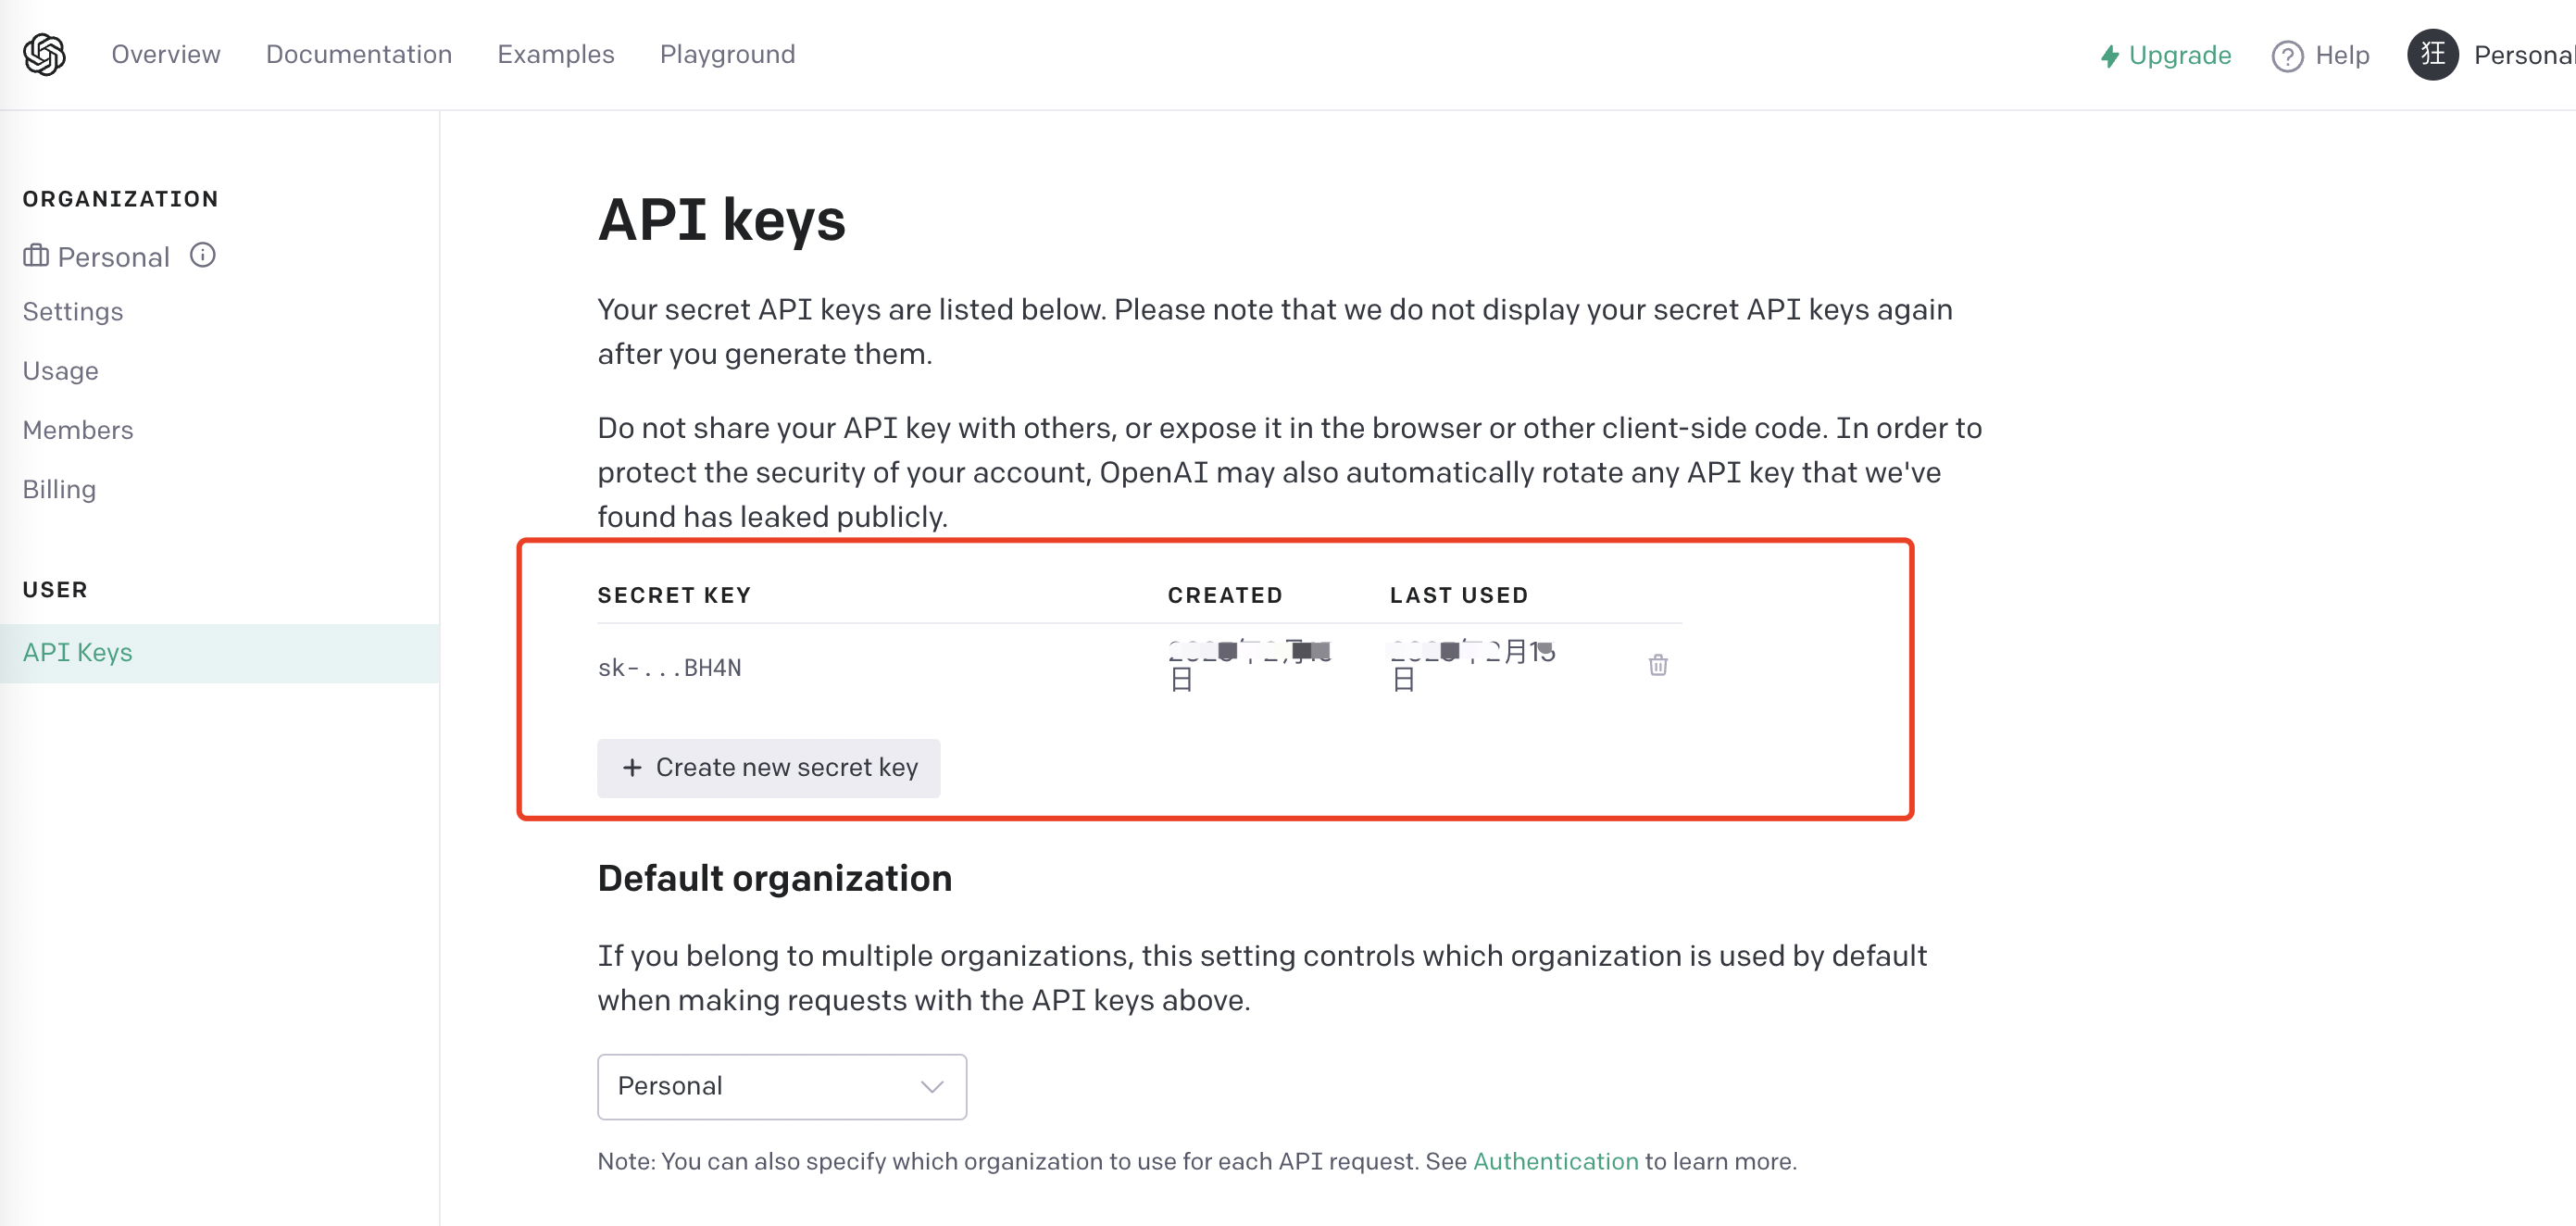Open the user avatar profile menu
The height and width of the screenshot is (1226, 2576).
click(x=2432, y=54)
